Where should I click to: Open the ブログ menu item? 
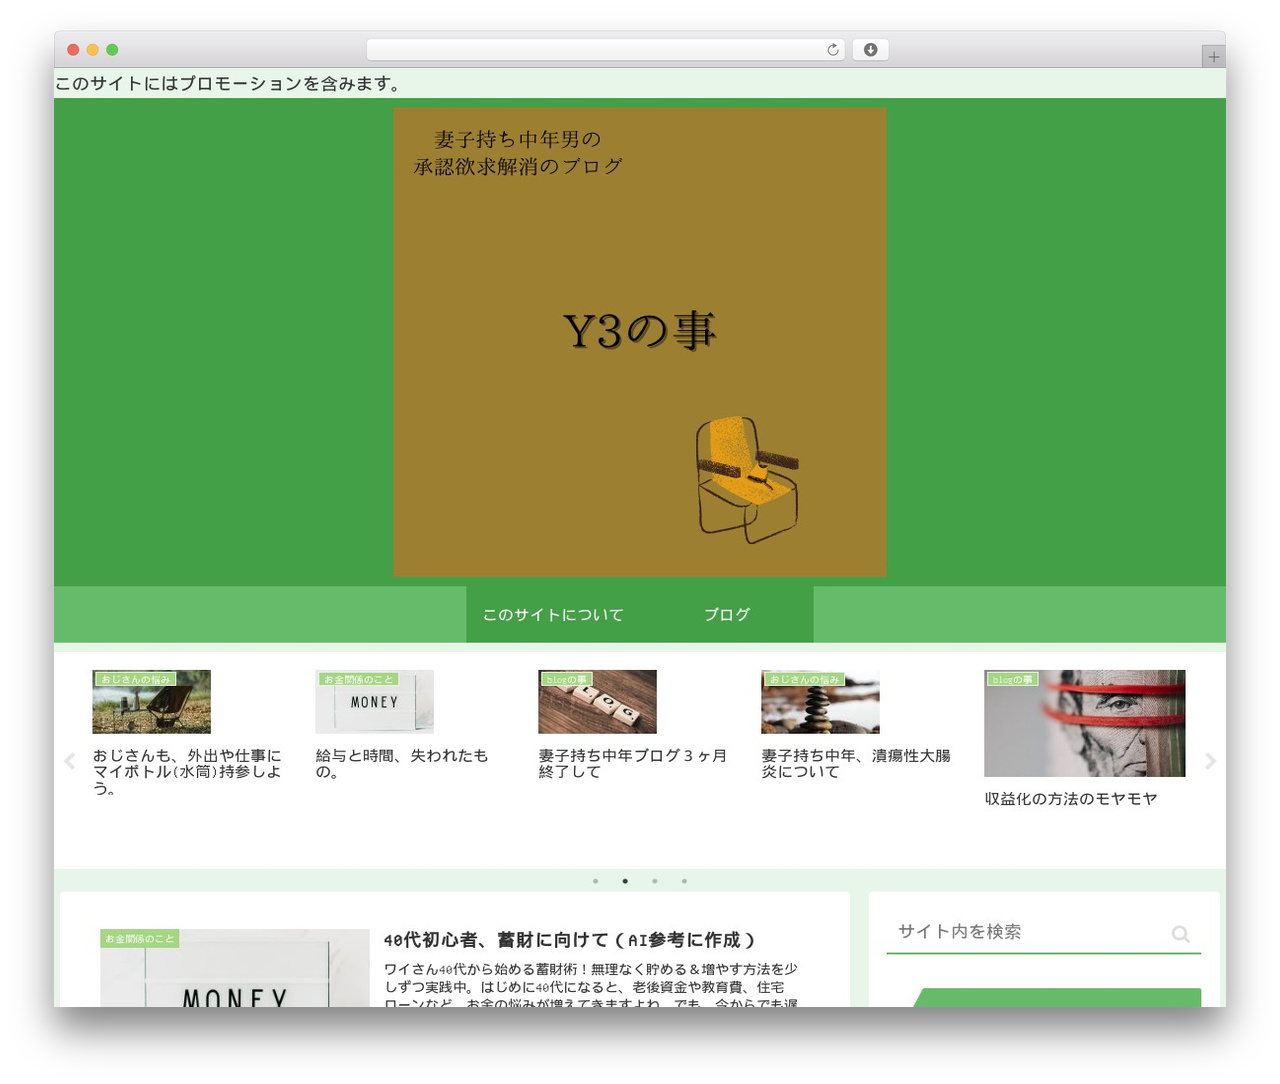pyautogui.click(x=727, y=614)
